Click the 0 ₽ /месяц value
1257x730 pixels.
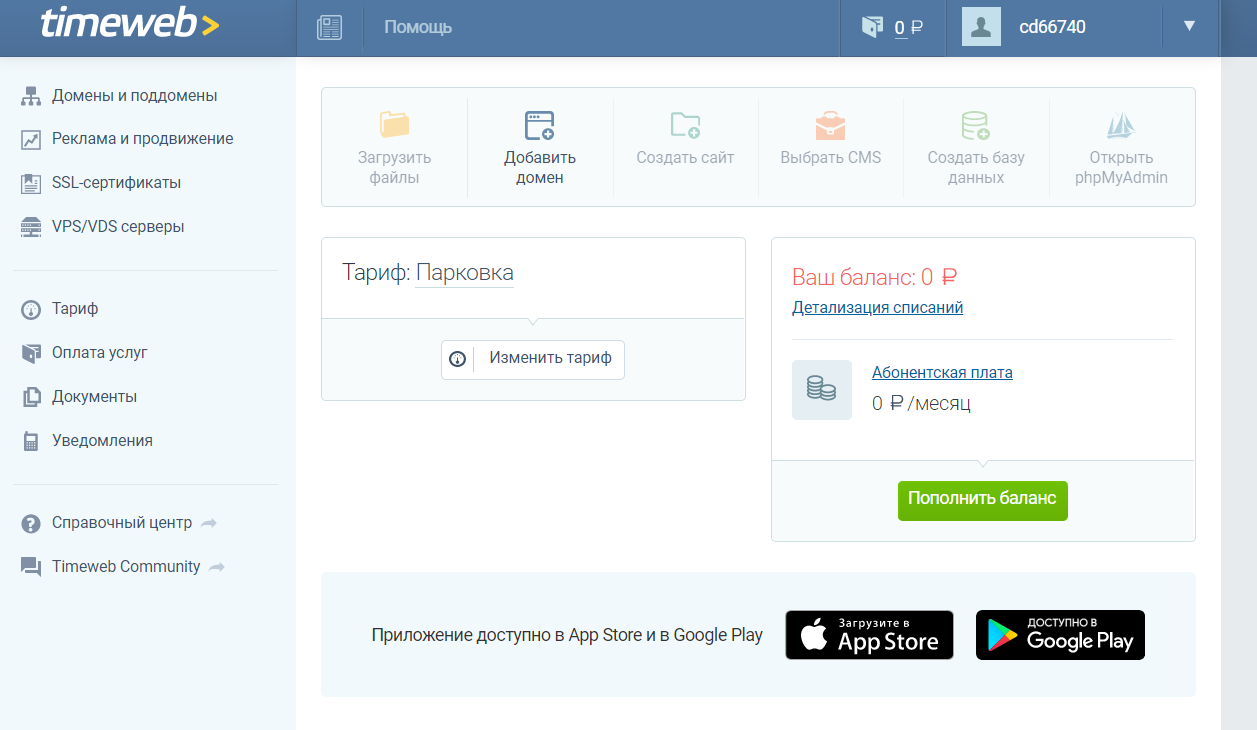[x=921, y=404]
